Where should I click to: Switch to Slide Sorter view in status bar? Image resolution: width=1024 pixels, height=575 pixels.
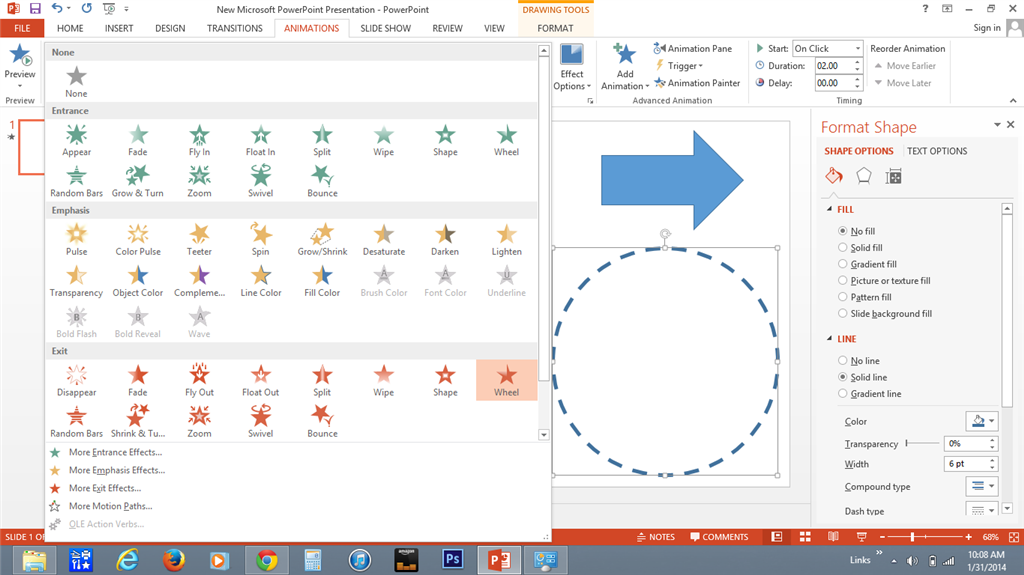[x=805, y=537]
